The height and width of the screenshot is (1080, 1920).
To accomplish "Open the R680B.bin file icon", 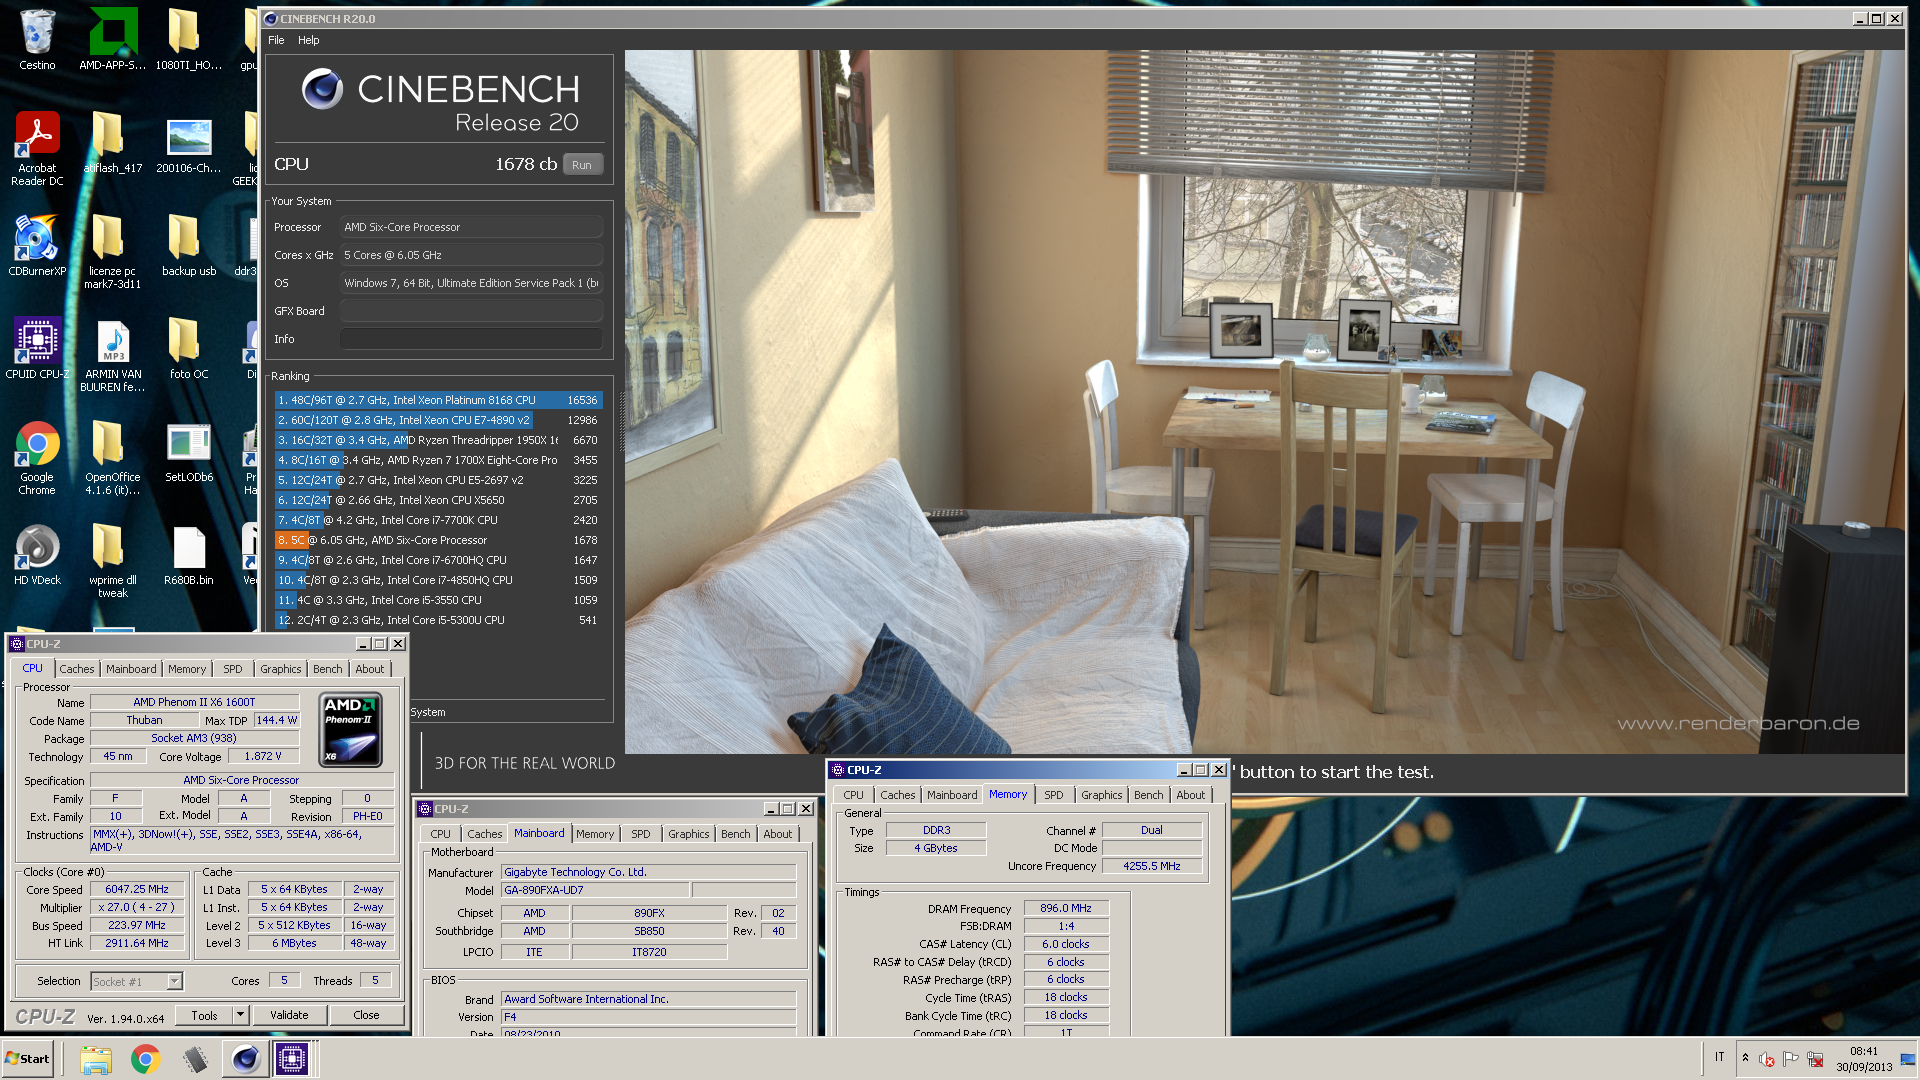I will pos(188,555).
